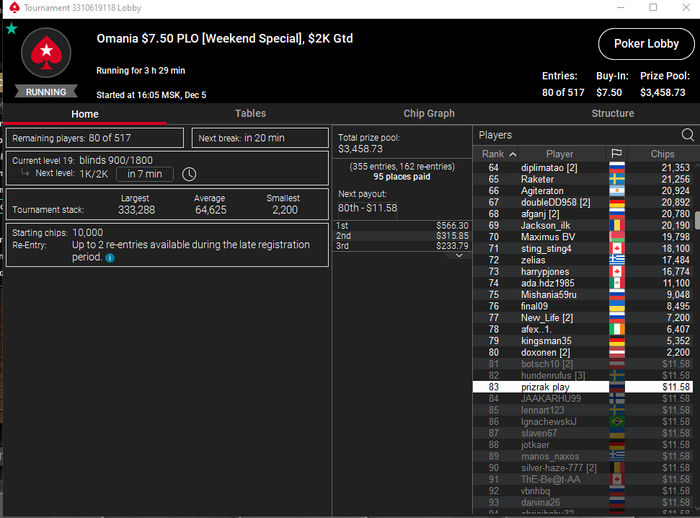This screenshot has width=700, height=518.
Task: Sort the players list by Chips
Action: (662, 154)
